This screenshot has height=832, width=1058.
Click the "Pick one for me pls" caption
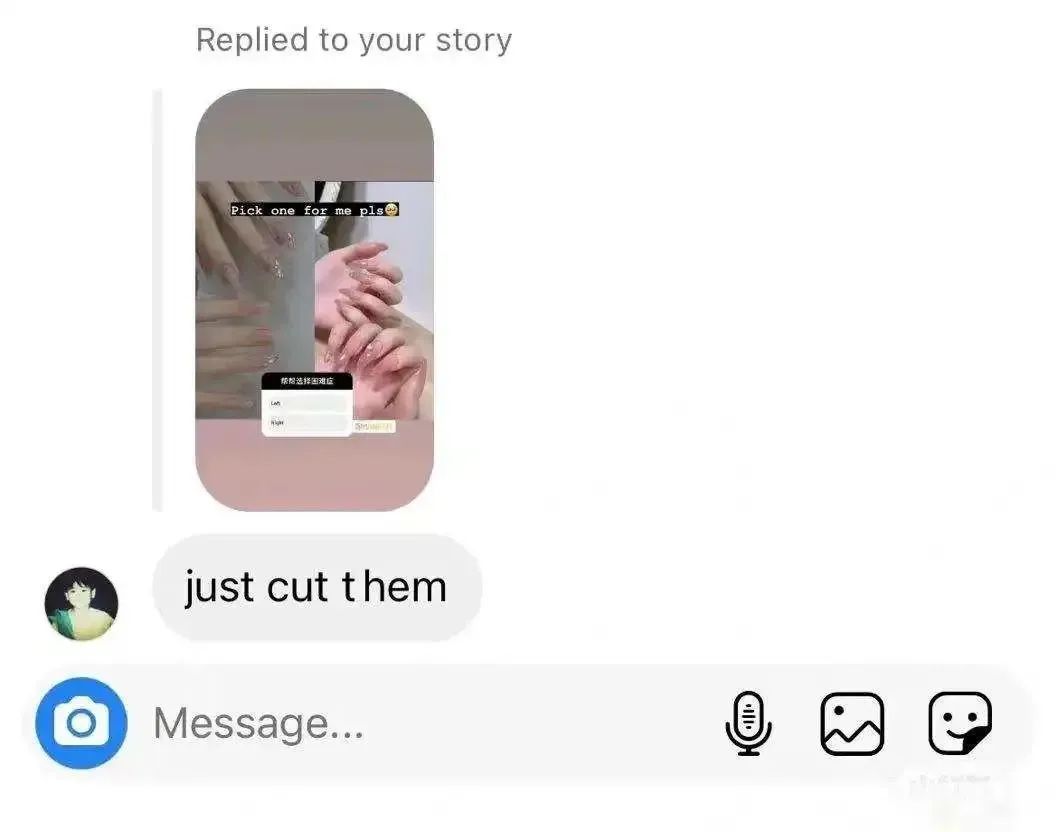(307, 210)
